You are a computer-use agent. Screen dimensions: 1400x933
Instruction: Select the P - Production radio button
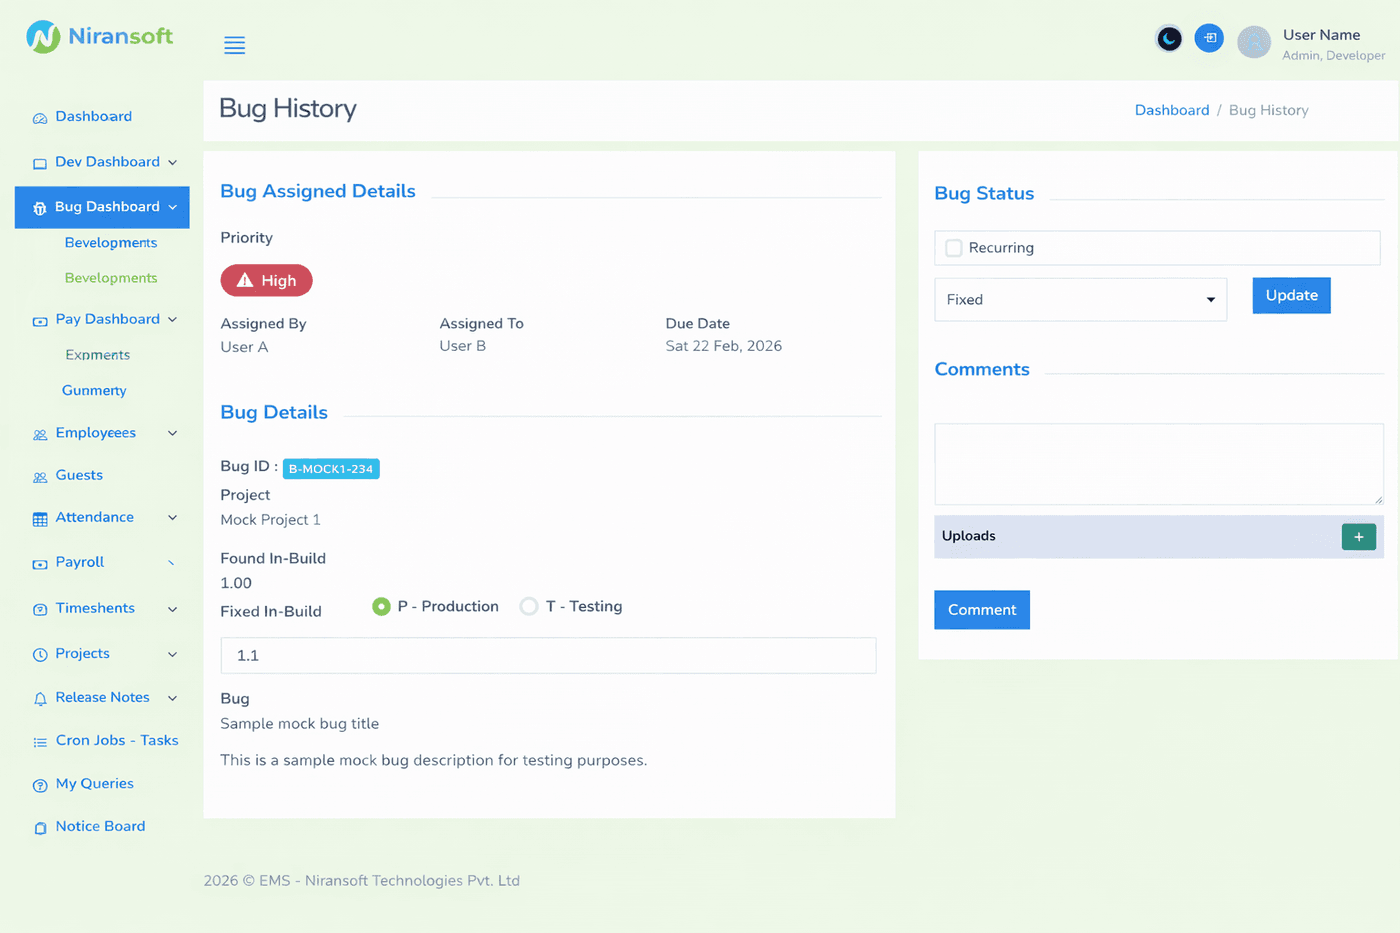point(382,606)
